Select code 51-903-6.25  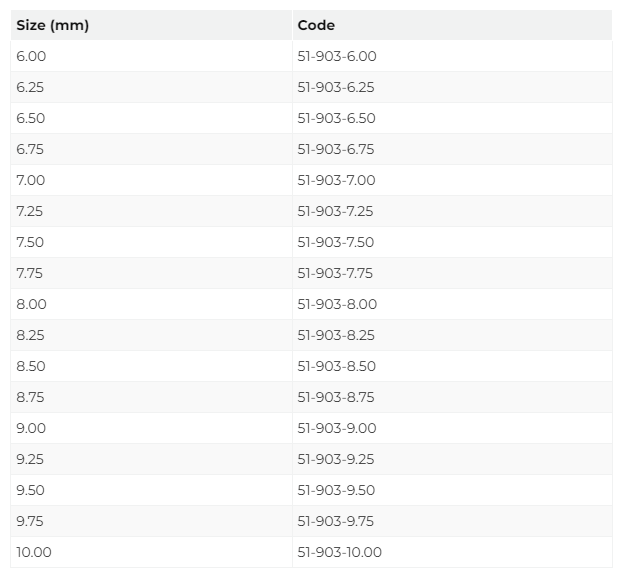click(x=336, y=87)
